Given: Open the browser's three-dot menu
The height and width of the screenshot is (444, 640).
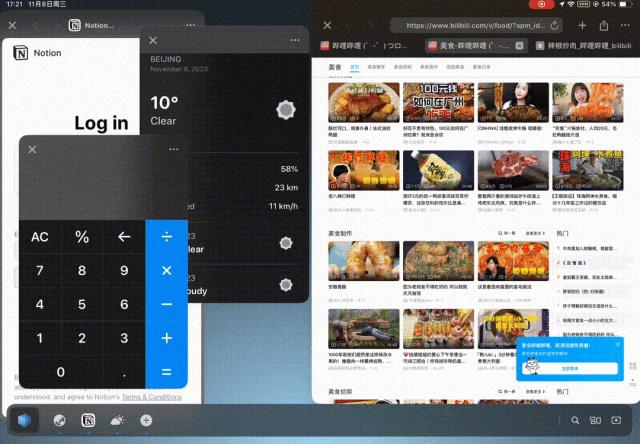Looking at the screenshot, I should click(x=625, y=25).
